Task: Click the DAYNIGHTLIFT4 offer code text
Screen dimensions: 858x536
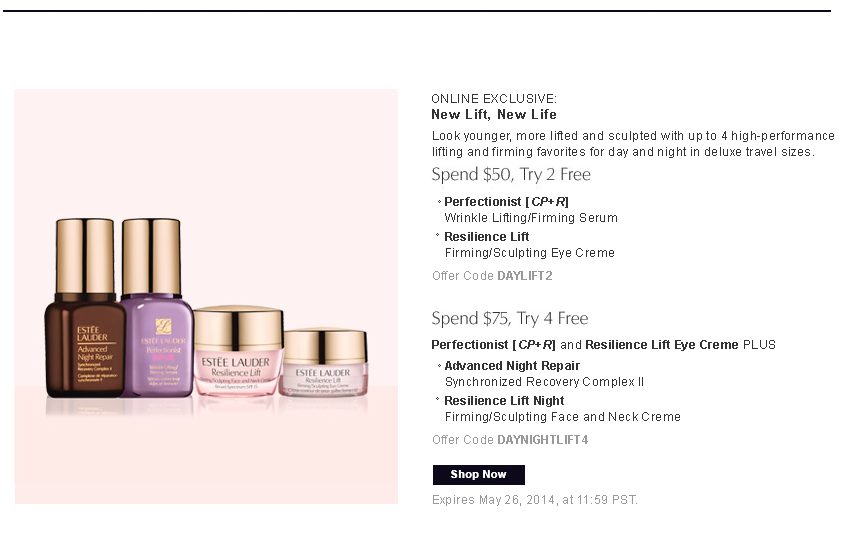Action: coord(542,440)
